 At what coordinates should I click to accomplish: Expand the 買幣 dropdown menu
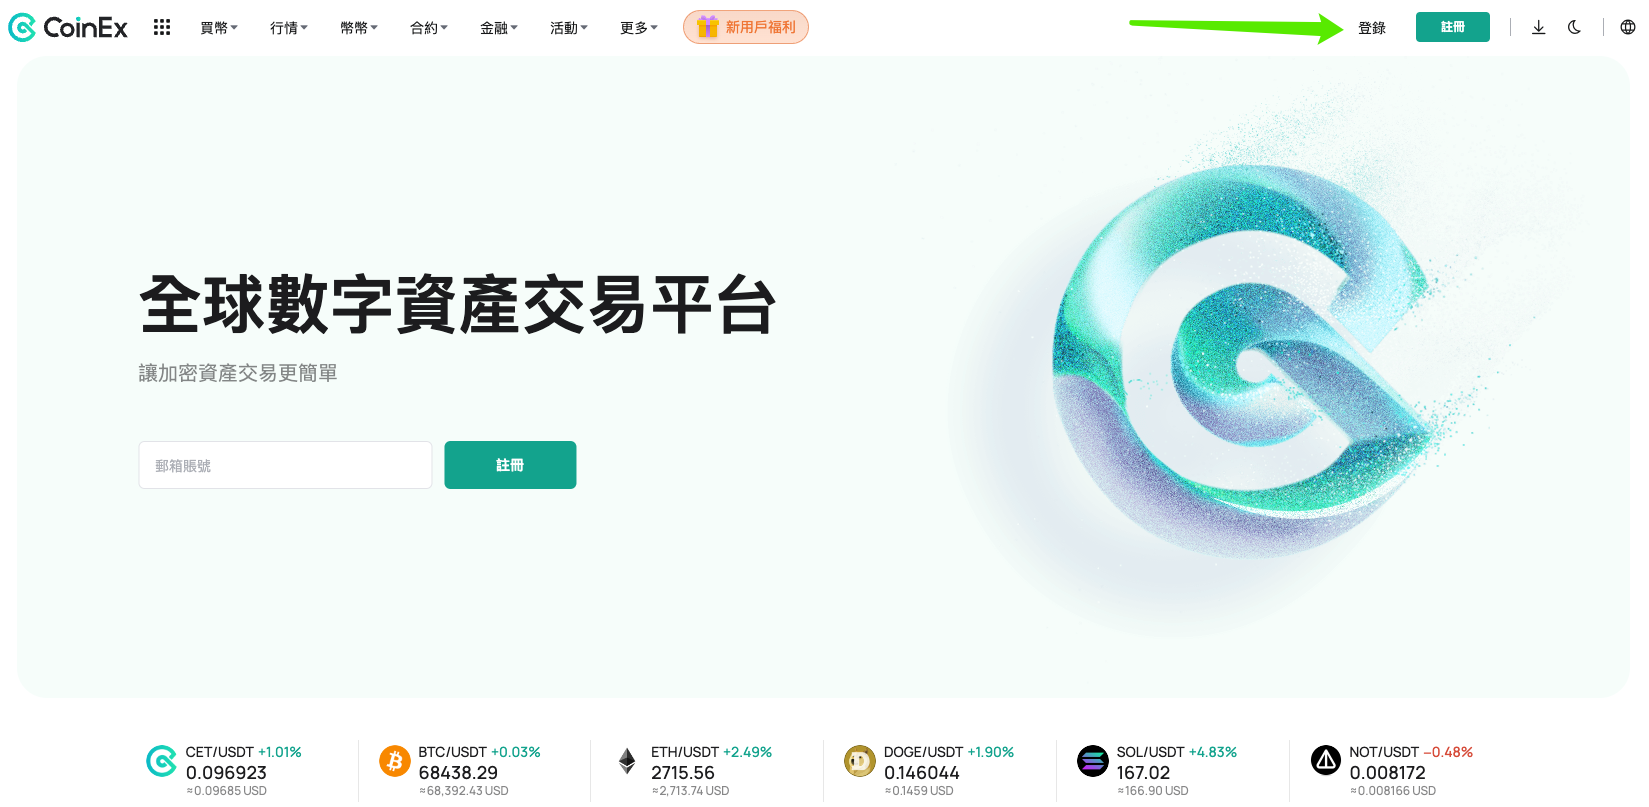pos(219,28)
